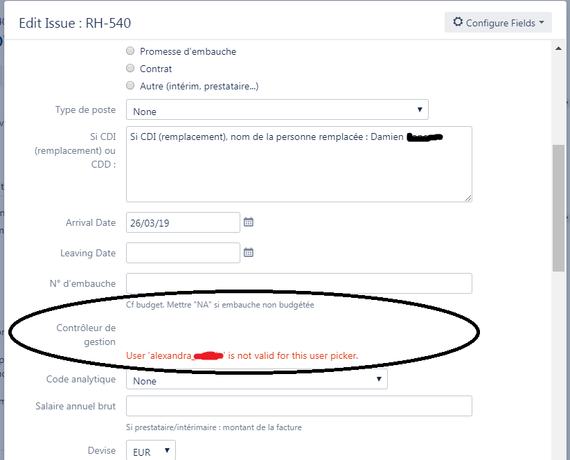Image resolution: width=570 pixels, height=460 pixels.
Task: Click the 'Devise' label
Action: pyautogui.click(x=102, y=451)
